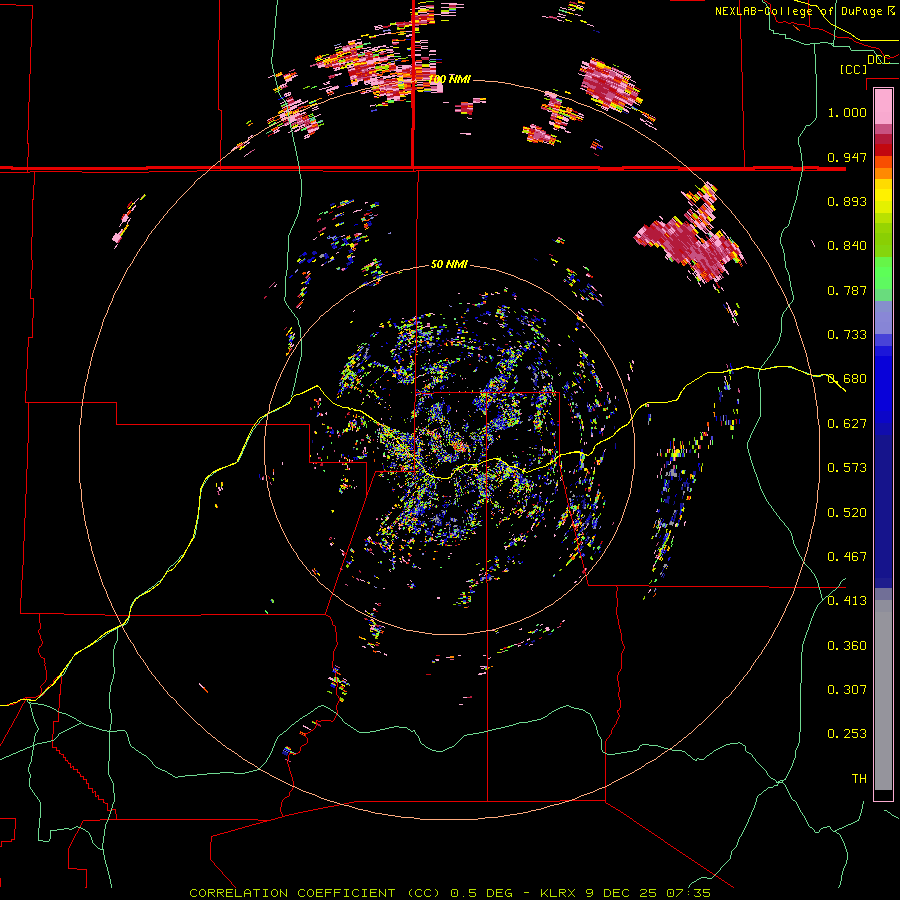Pick the bright green segment of the color scale
This screenshot has width=900, height=900.
[883, 273]
